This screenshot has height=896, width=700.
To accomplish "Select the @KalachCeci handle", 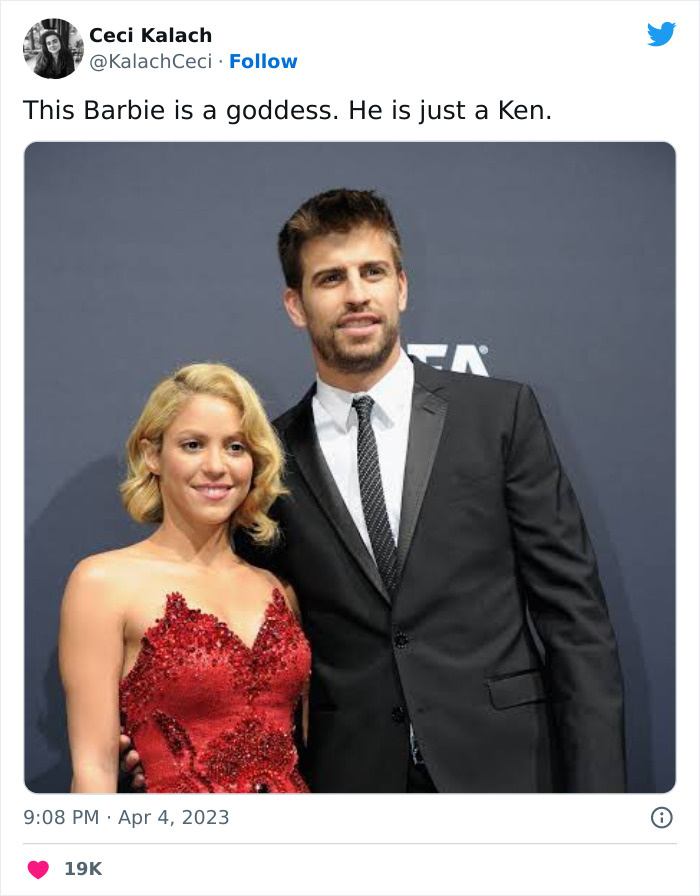I will 152,61.
